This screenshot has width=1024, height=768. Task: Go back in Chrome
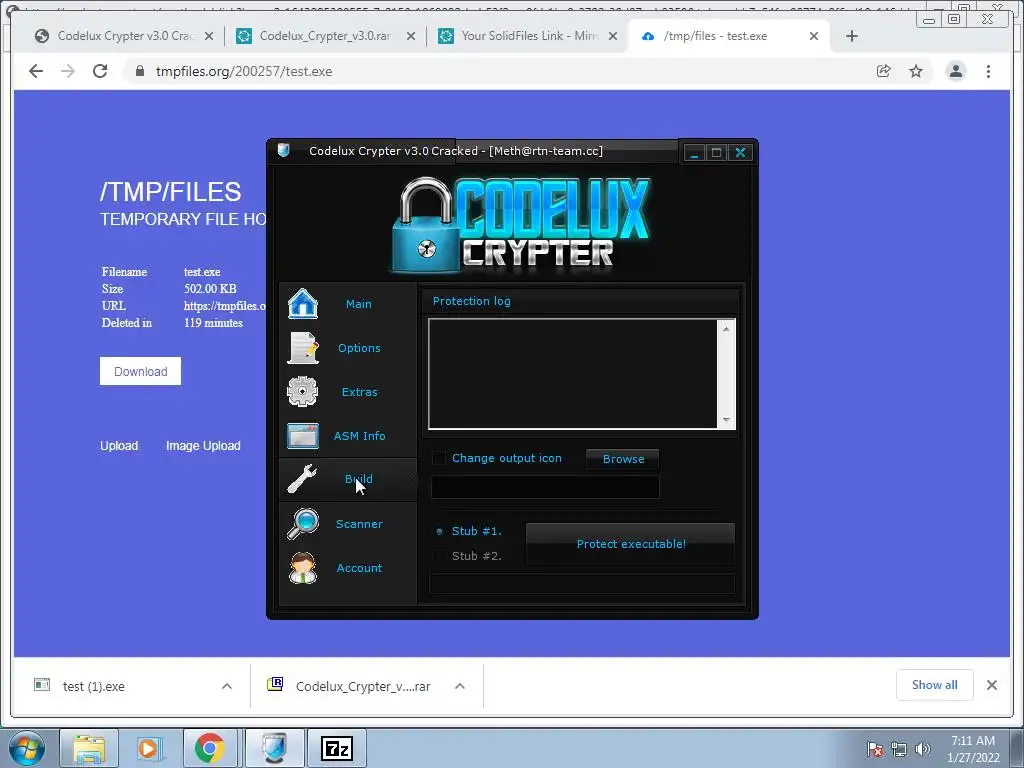point(36,71)
